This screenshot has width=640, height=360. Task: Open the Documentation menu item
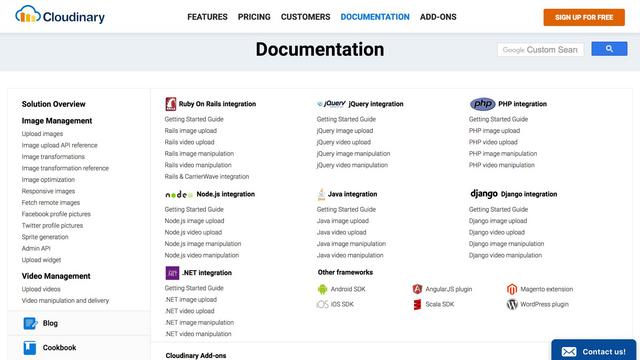point(375,17)
